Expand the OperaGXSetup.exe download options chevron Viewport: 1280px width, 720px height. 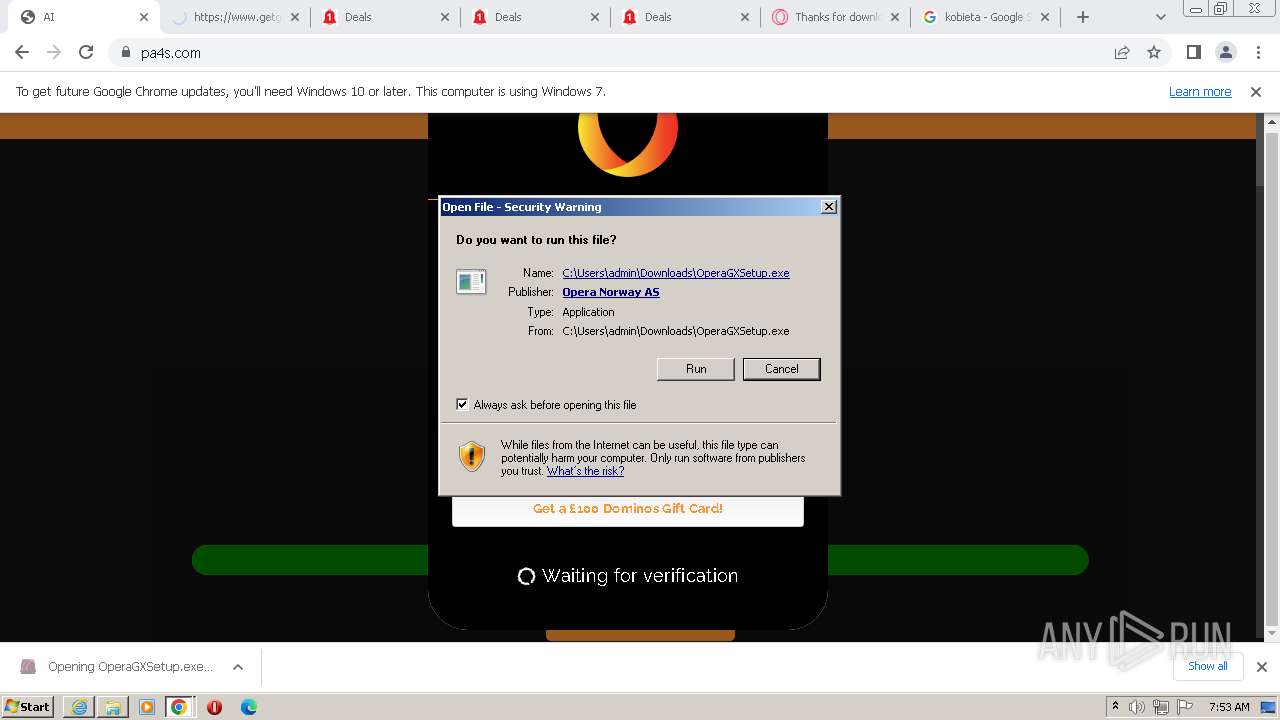tap(238, 667)
